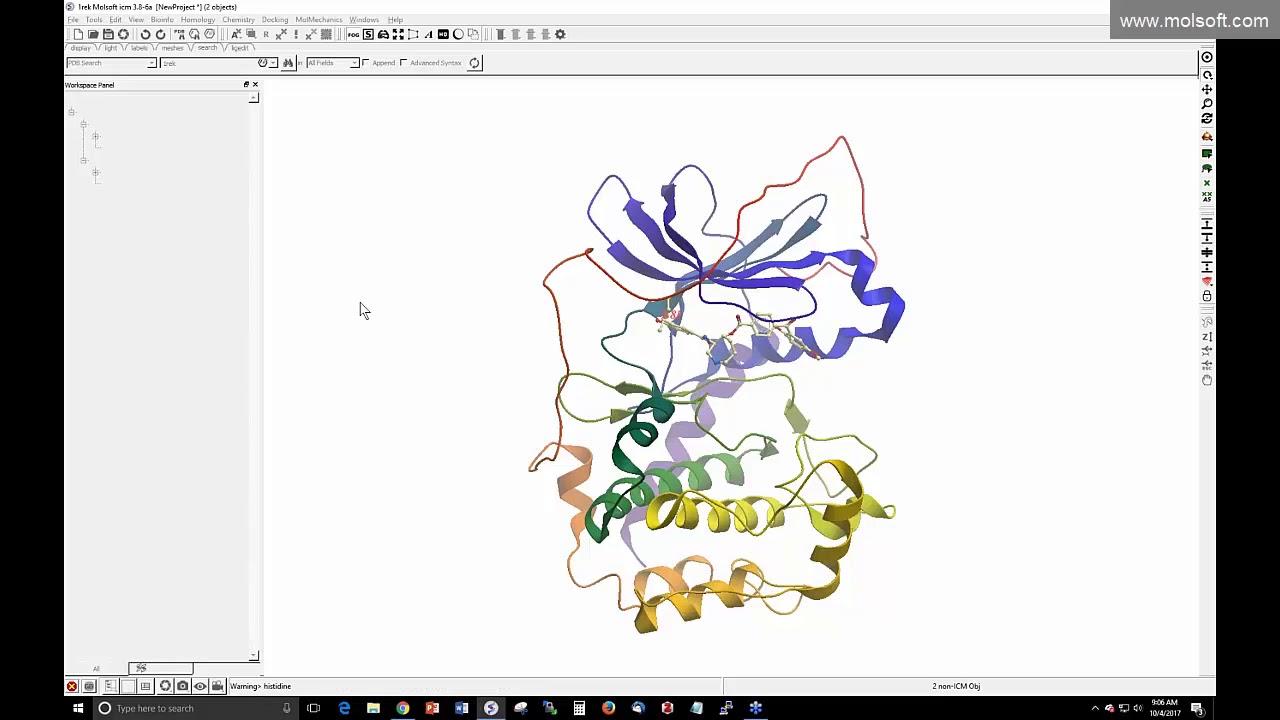Screen dimensions: 1280x720
Task: Click the Save project disk icon
Action: coord(108,34)
